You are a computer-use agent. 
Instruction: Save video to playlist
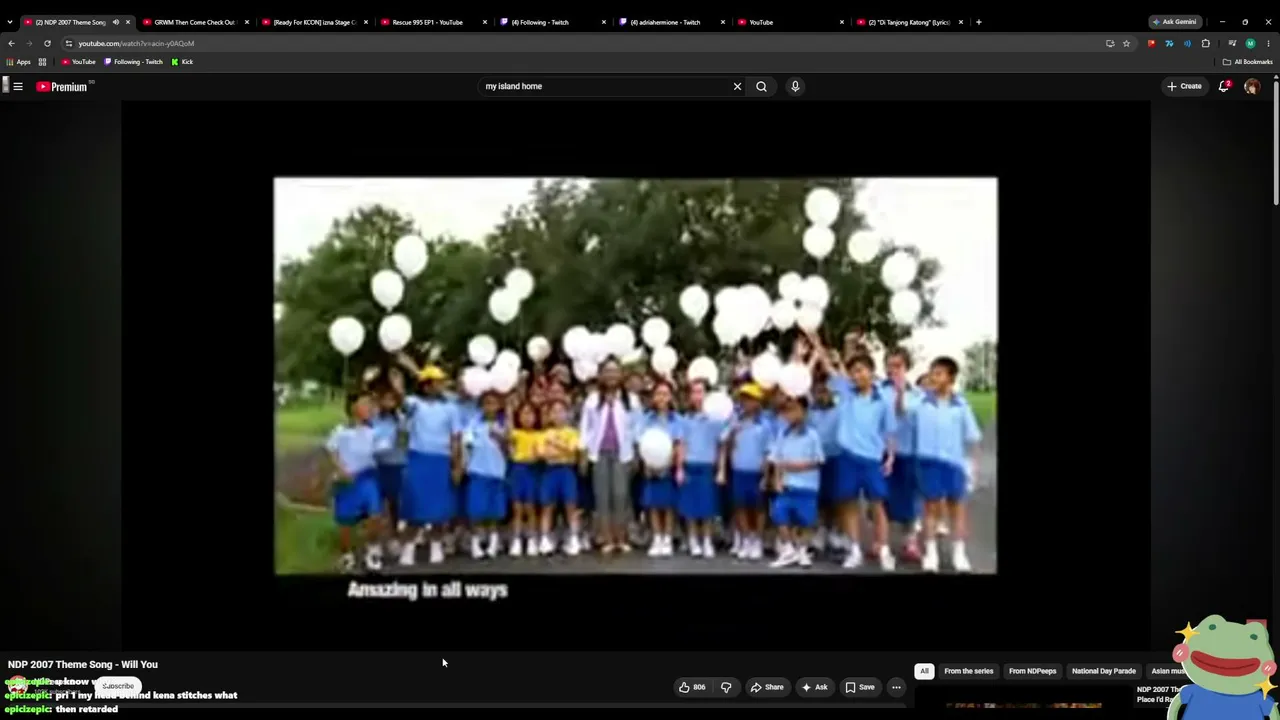(x=860, y=687)
